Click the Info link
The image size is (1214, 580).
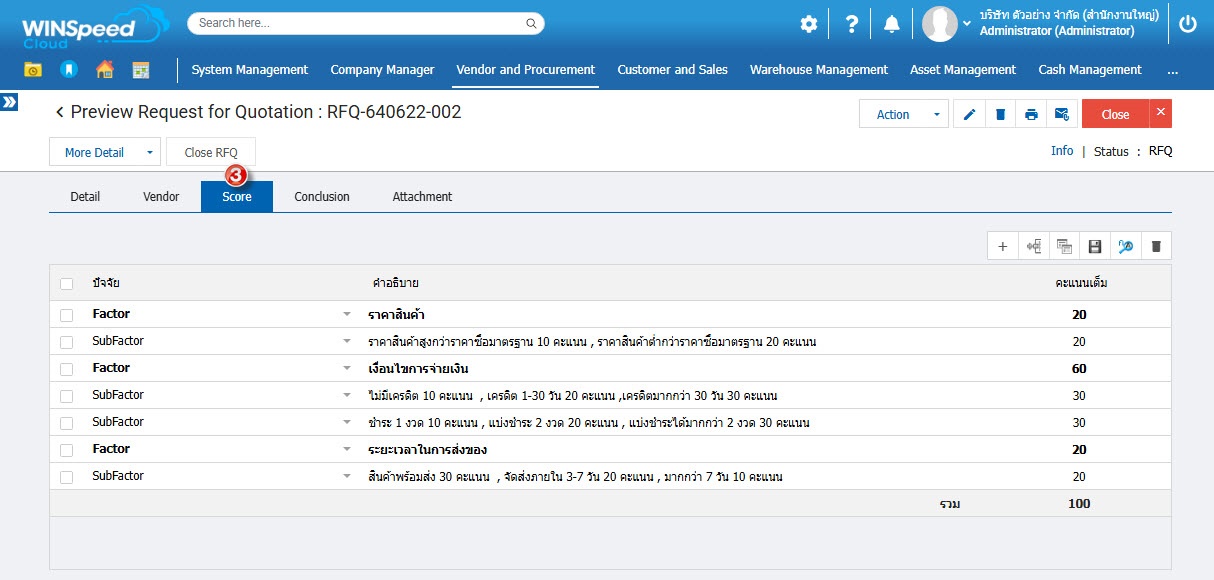coord(1062,151)
